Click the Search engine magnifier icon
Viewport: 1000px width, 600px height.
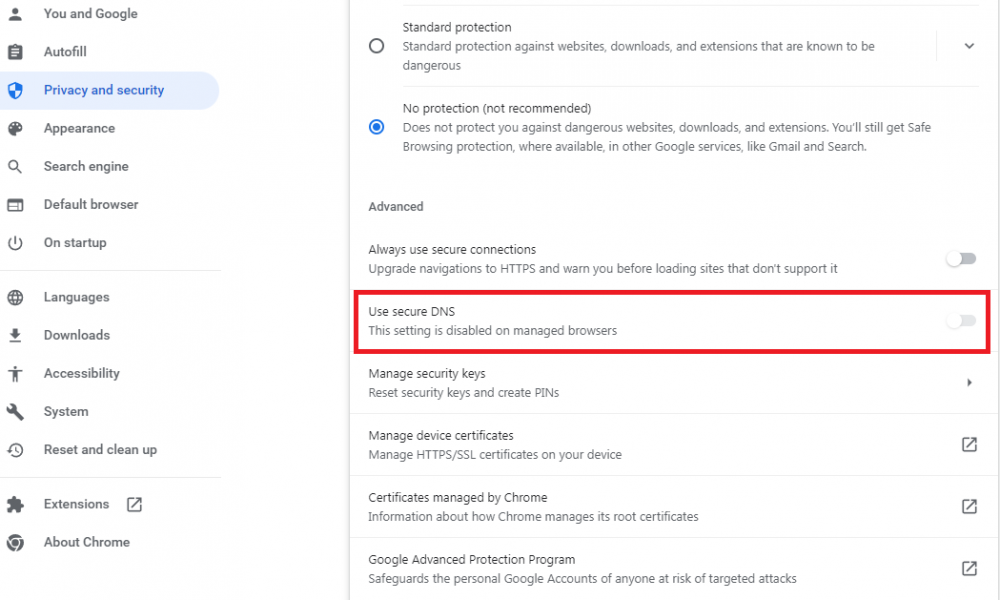(x=15, y=166)
